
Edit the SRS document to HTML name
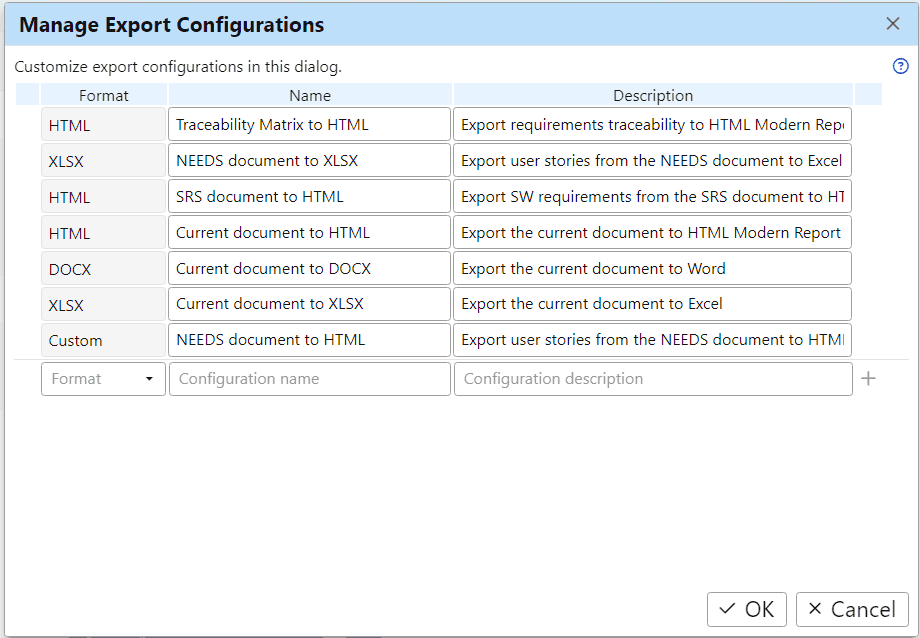point(310,197)
